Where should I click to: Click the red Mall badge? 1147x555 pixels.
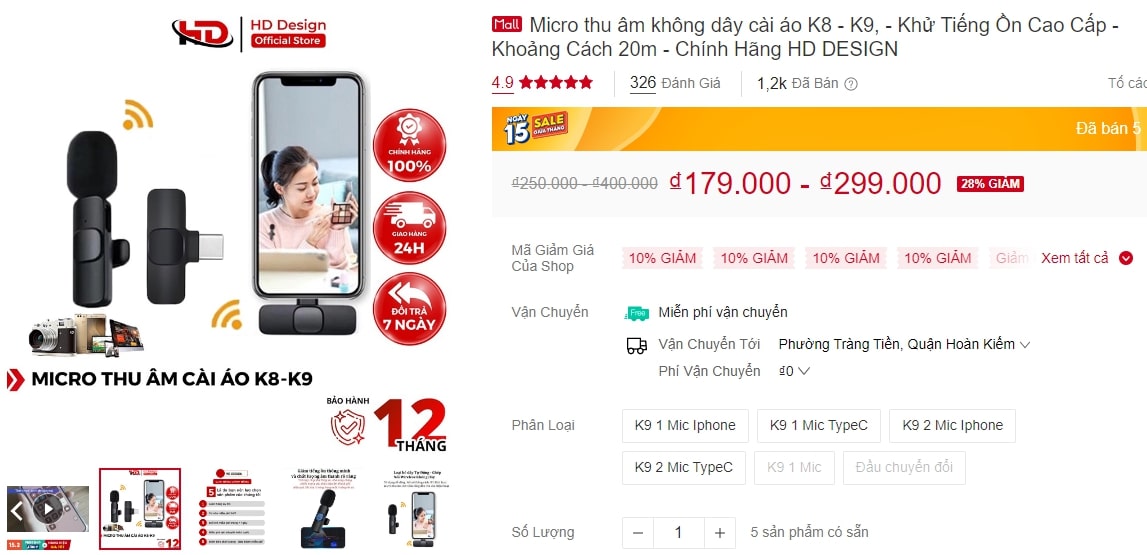507,24
